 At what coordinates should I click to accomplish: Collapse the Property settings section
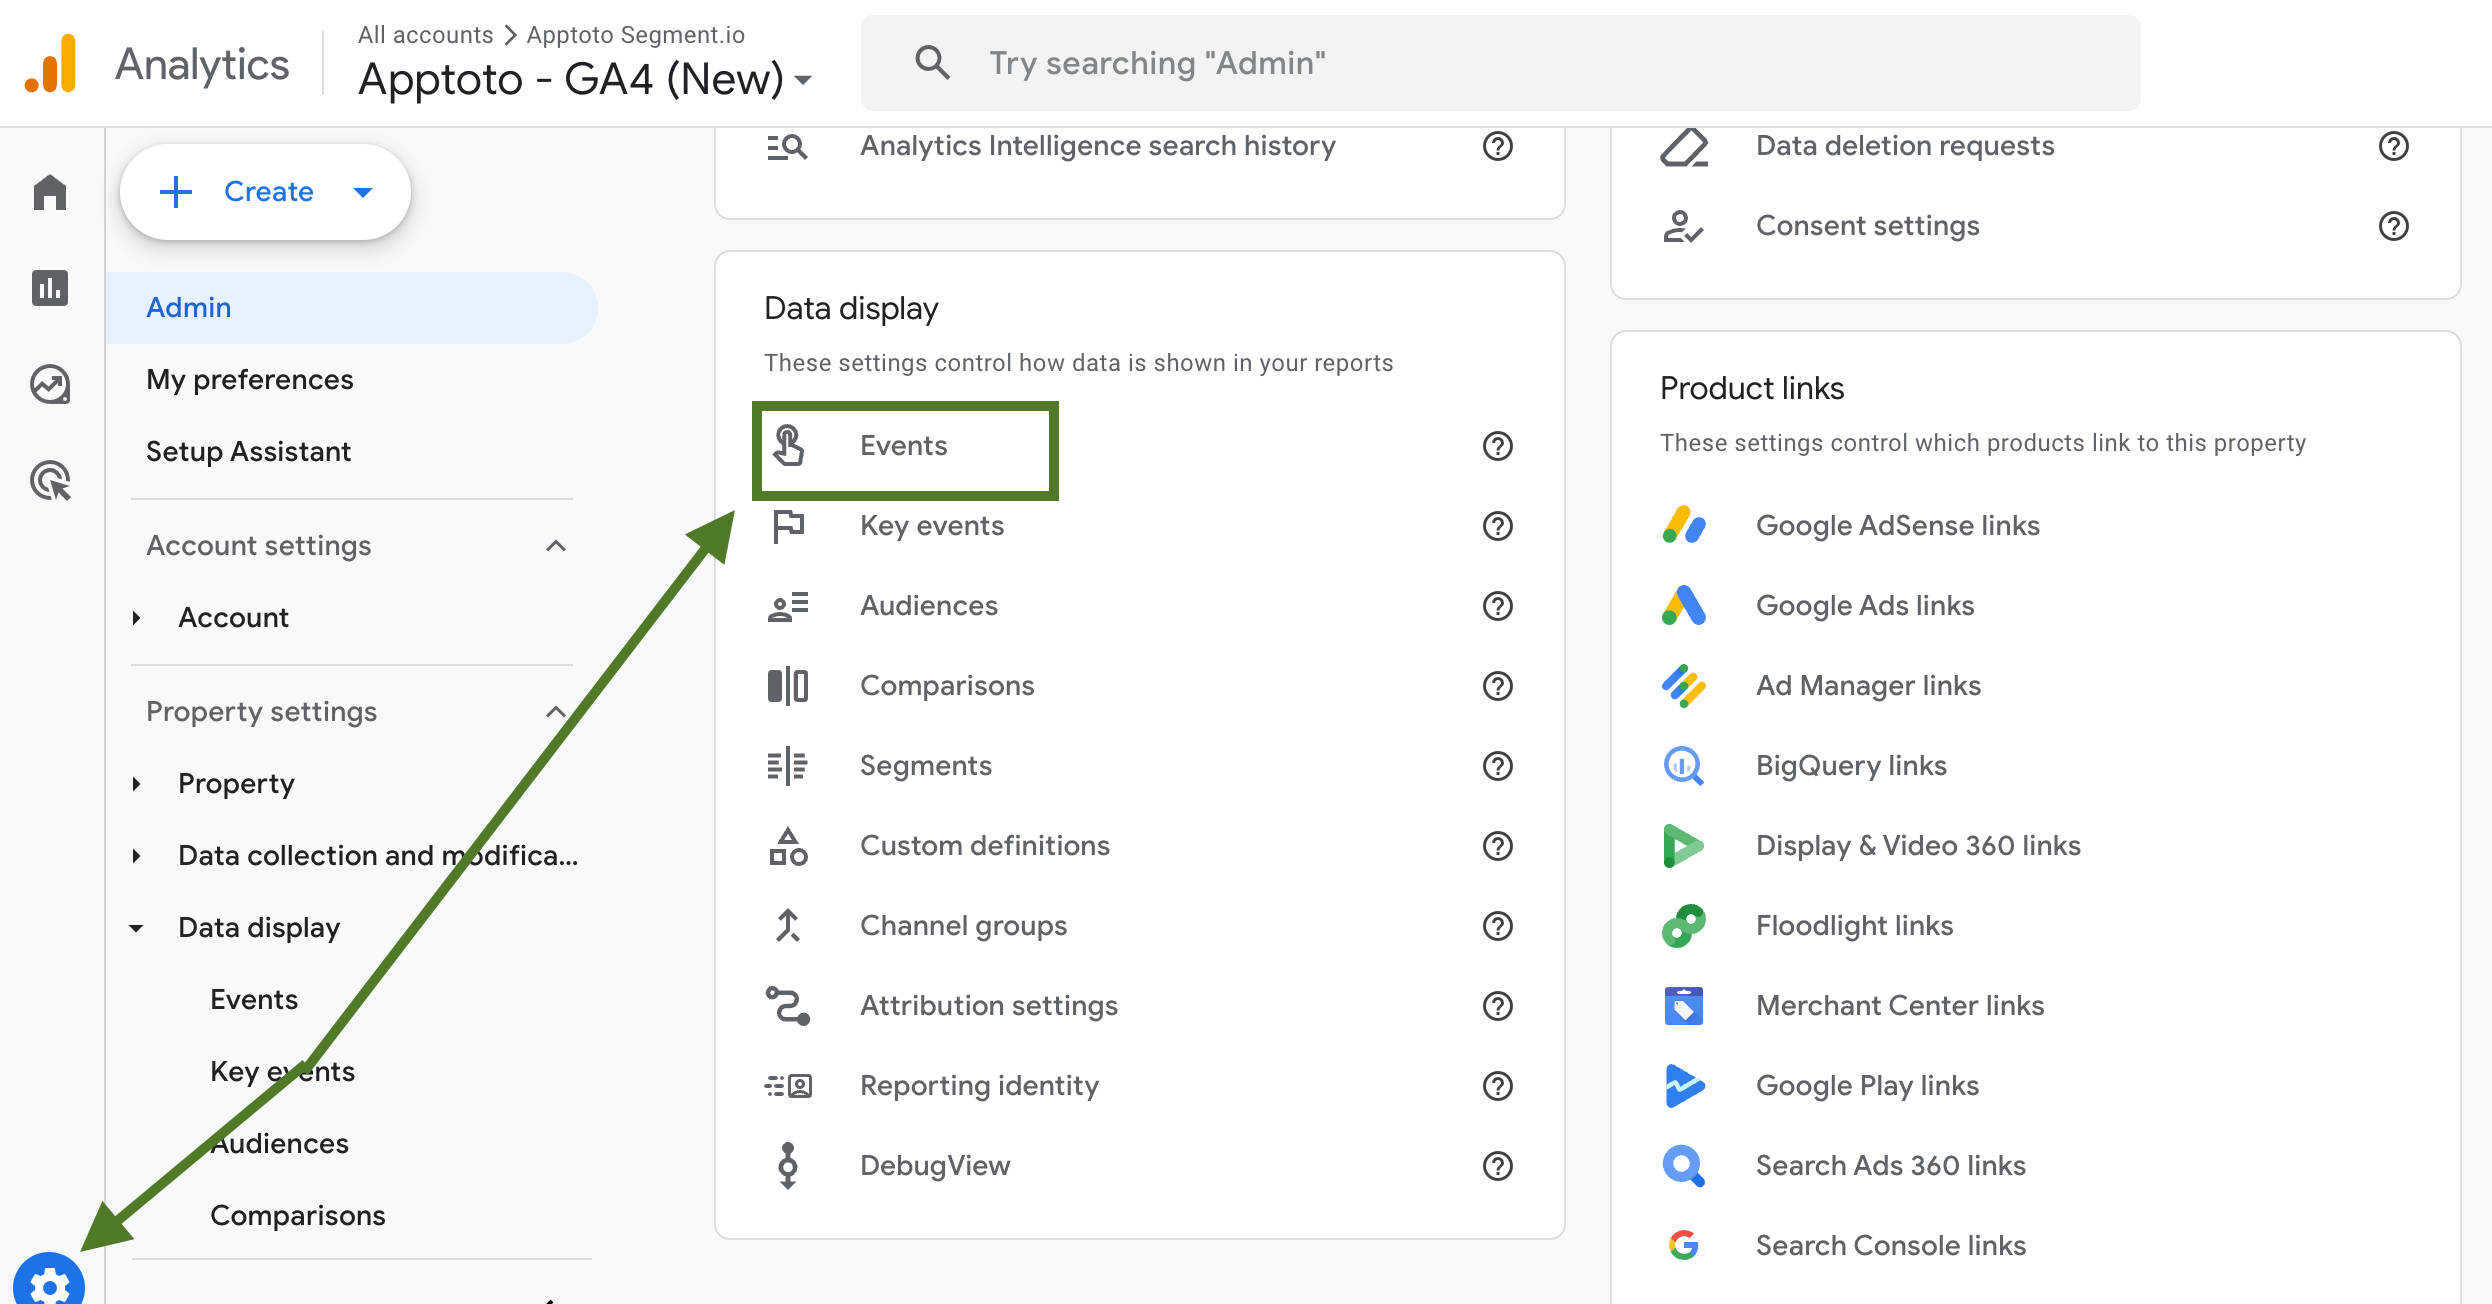tap(556, 712)
